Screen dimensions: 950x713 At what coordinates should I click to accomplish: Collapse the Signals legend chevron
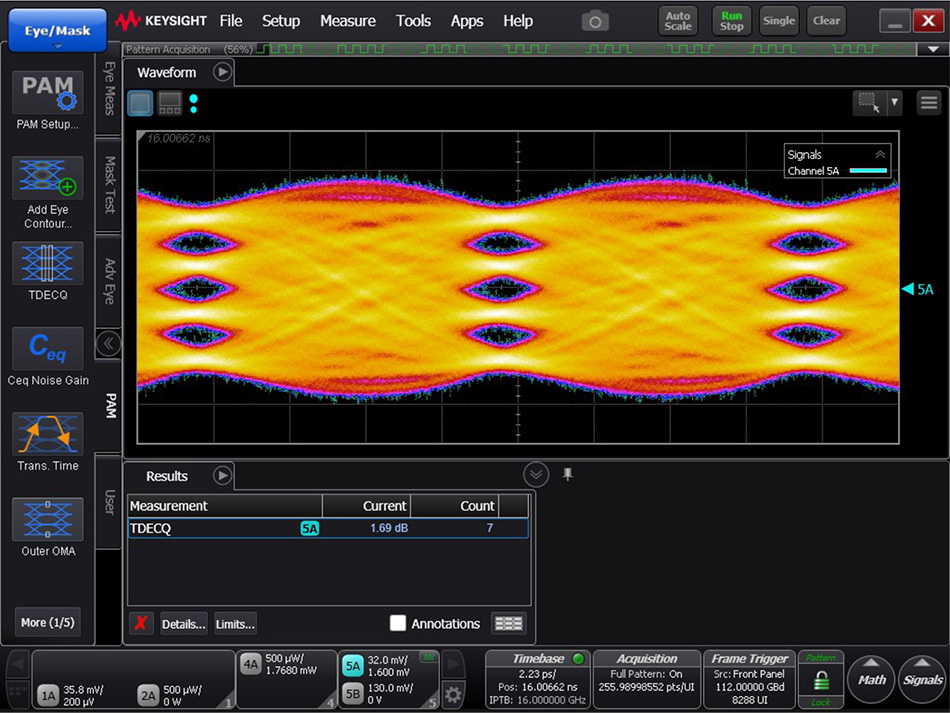(880, 155)
